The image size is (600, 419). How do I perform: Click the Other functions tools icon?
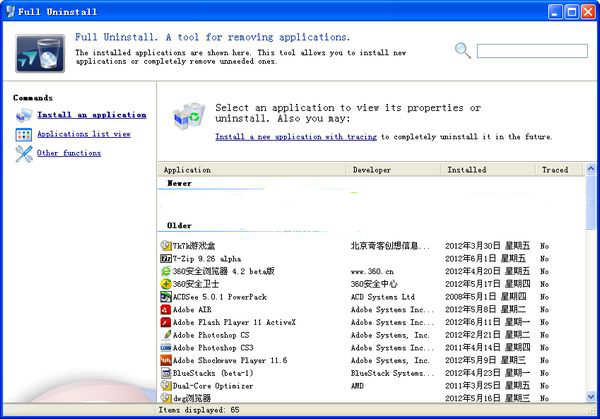pyautogui.click(x=23, y=153)
